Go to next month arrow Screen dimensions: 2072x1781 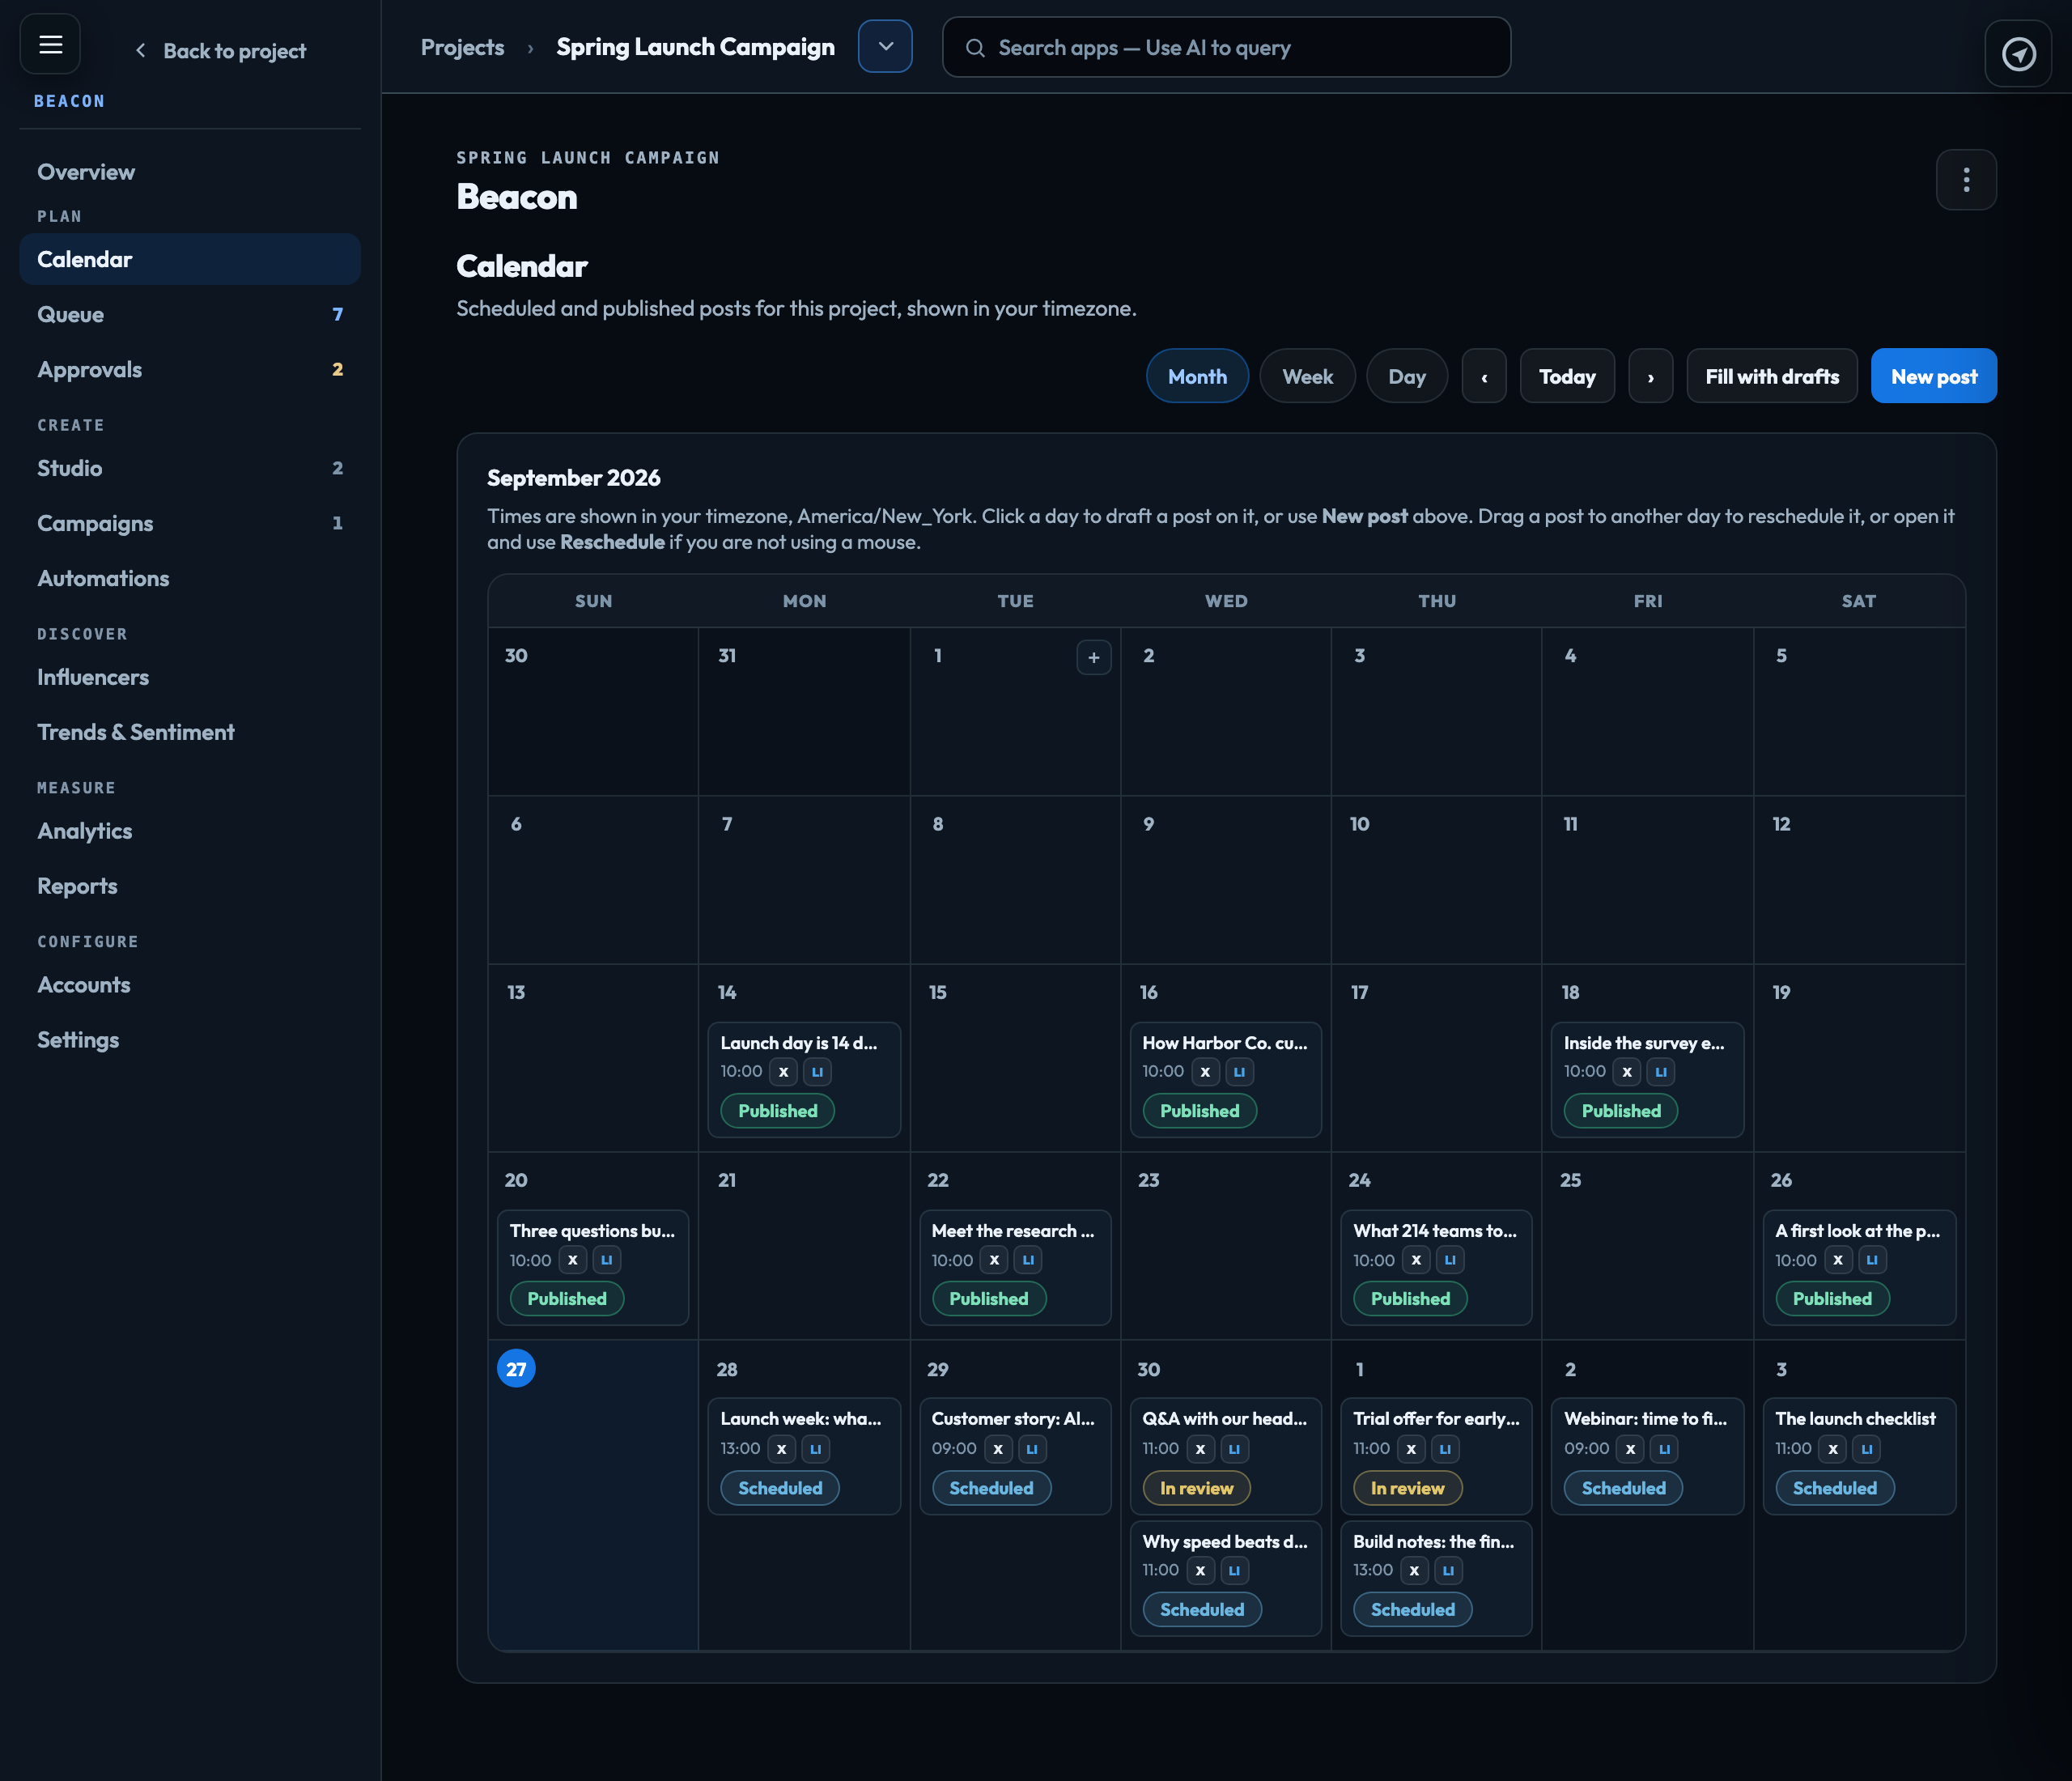[1650, 376]
